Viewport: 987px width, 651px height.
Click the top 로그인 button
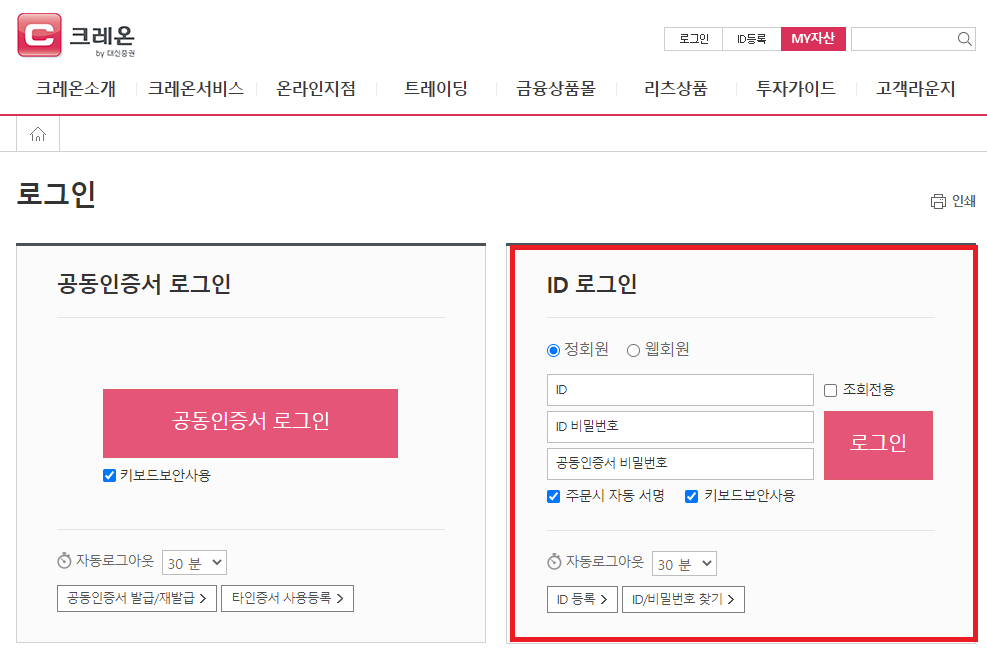(694, 39)
